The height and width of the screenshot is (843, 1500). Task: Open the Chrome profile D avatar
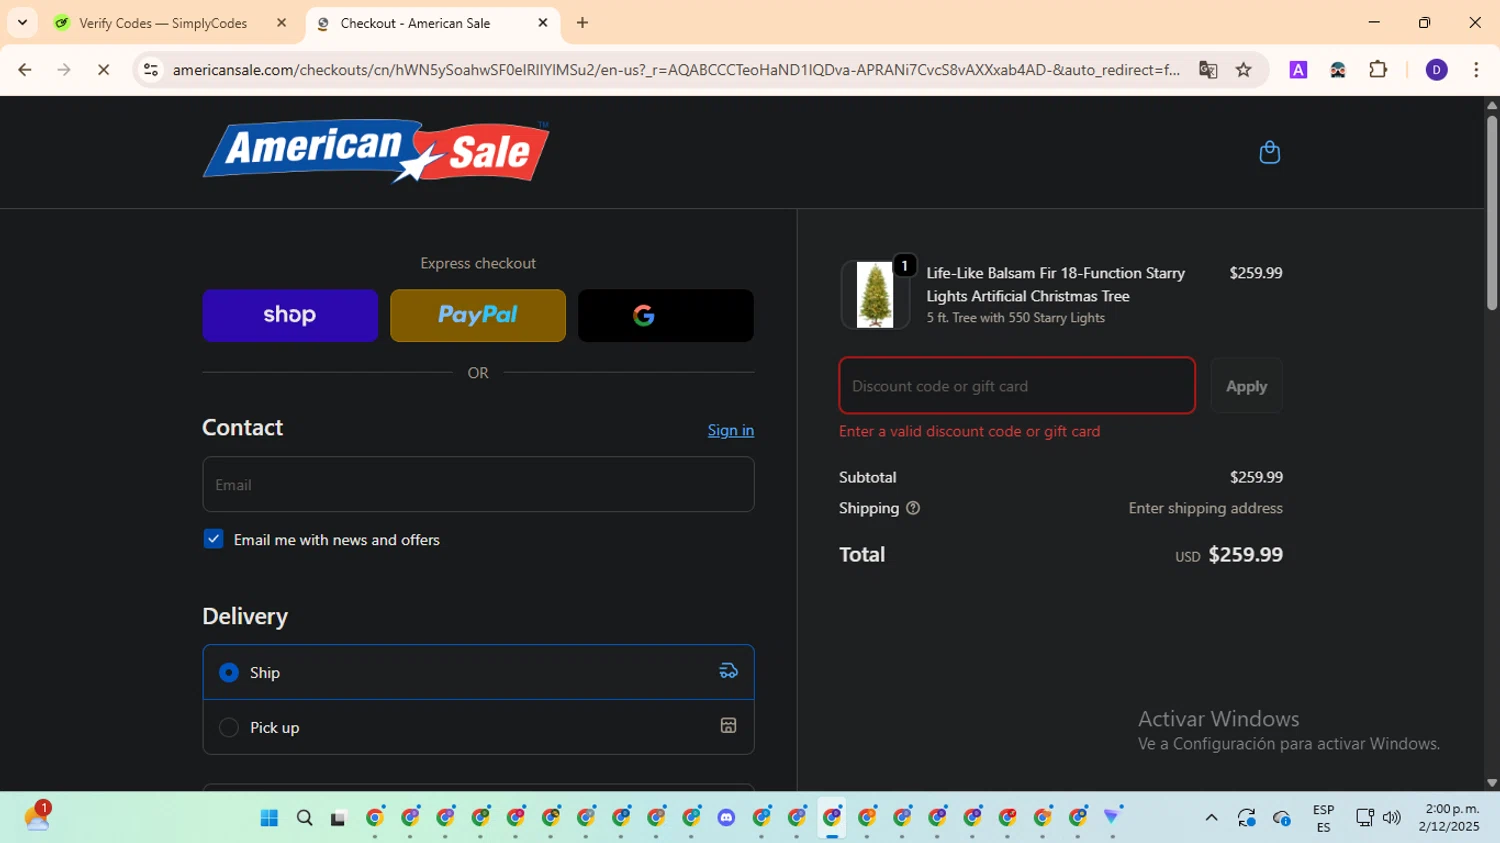[x=1436, y=70]
